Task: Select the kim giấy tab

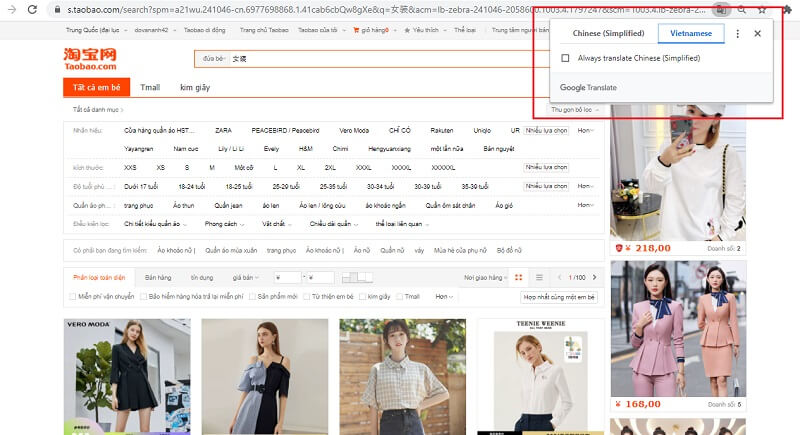Action: tap(195, 87)
